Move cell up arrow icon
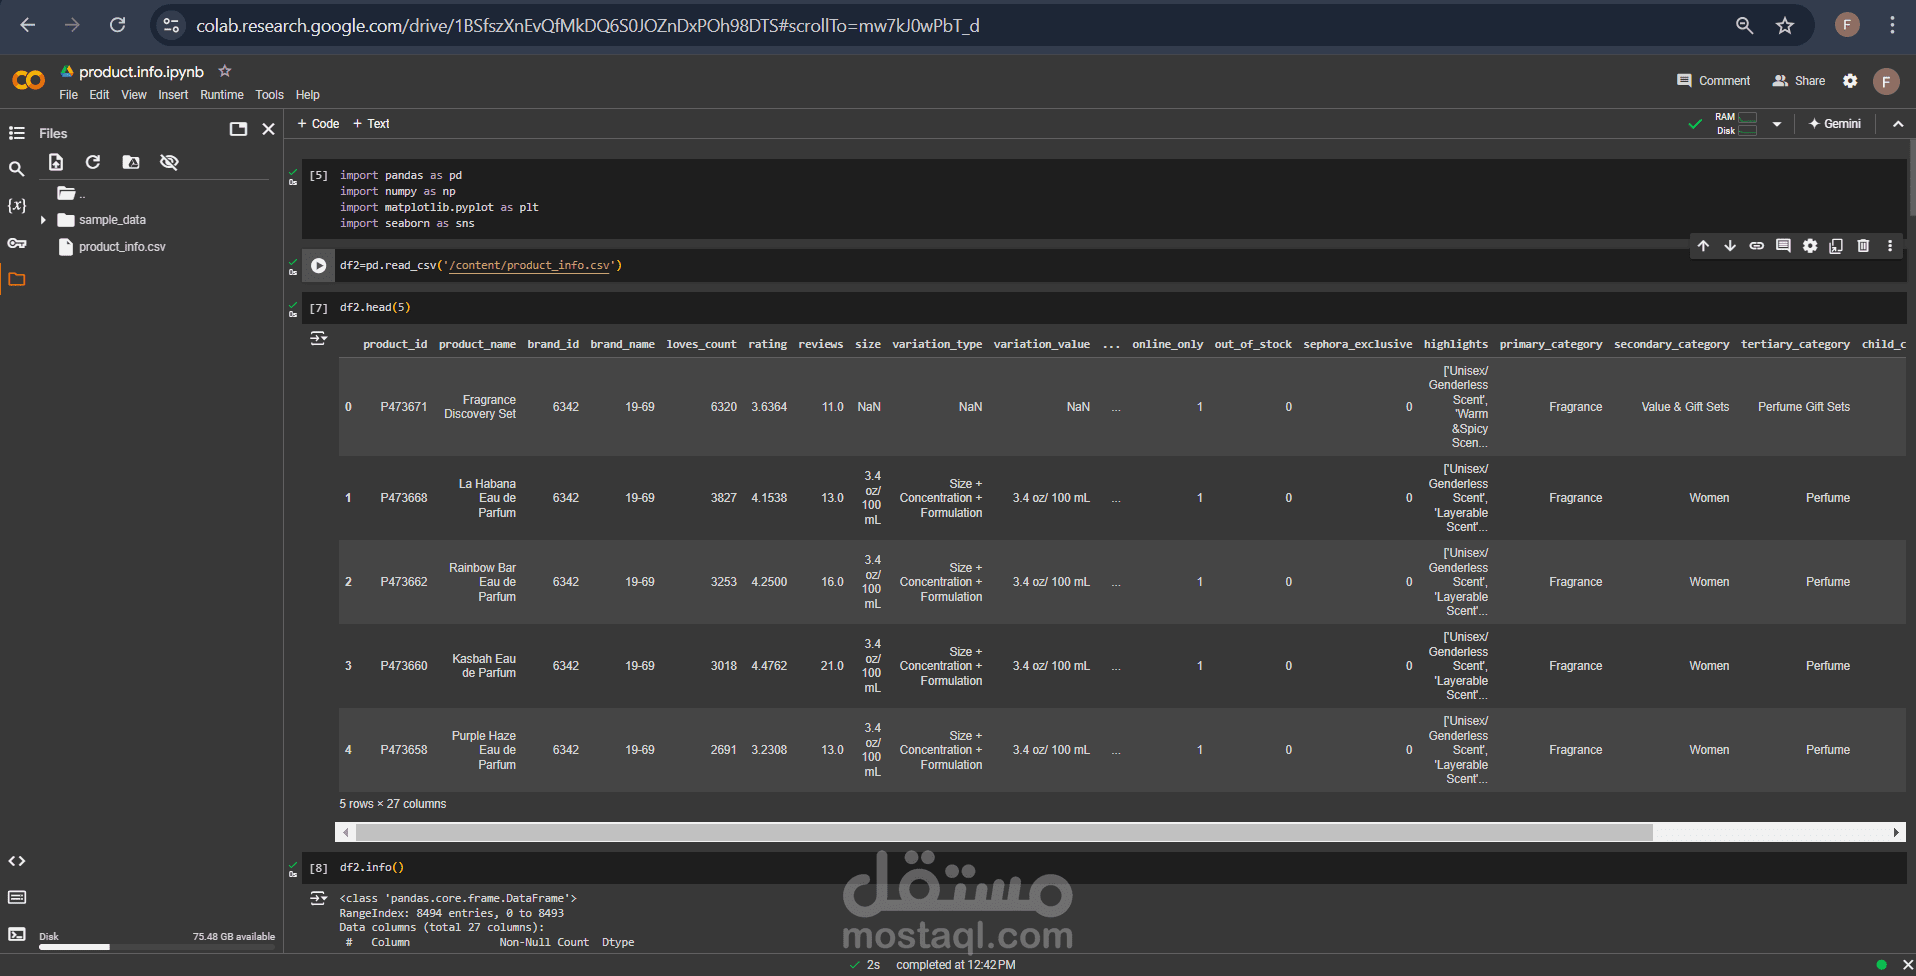Screen dimensions: 1916x976 pyautogui.click(x=1703, y=246)
